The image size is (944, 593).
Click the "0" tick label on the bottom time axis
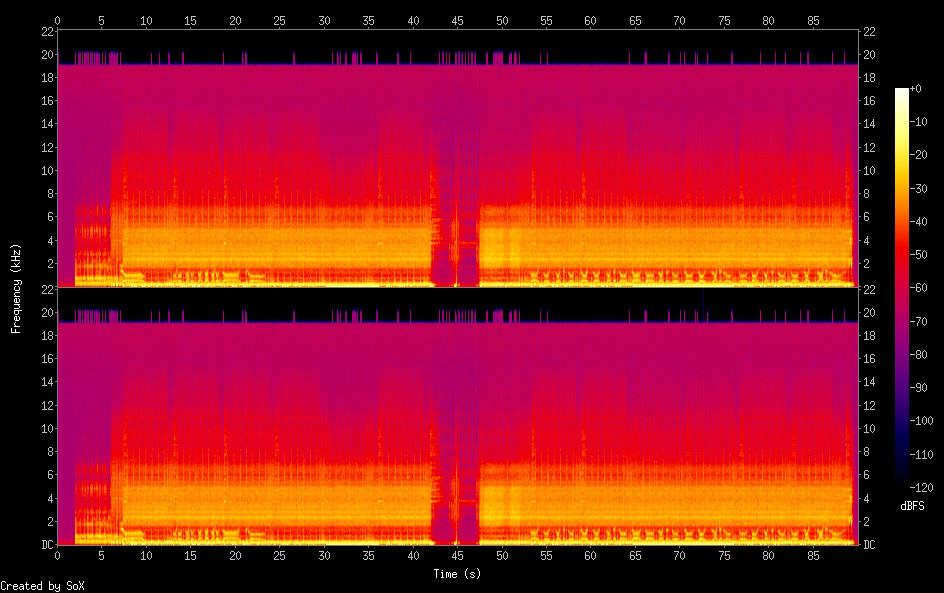(57, 556)
